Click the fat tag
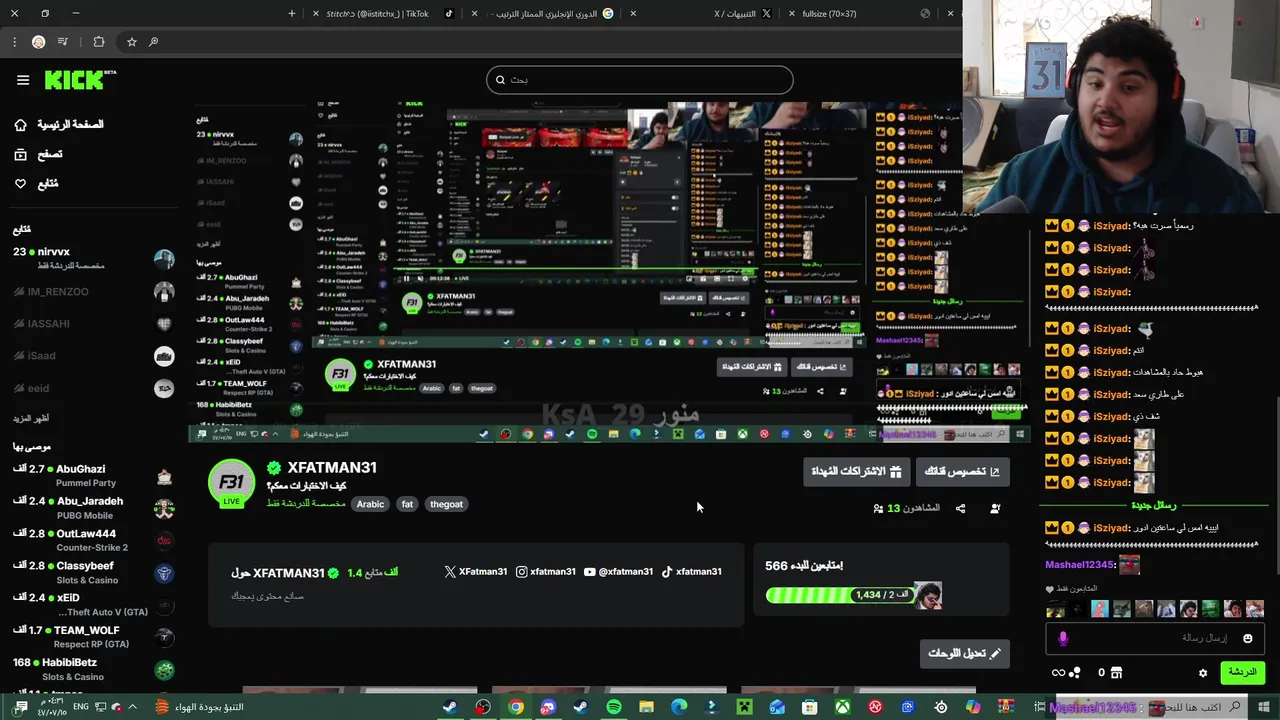 (x=407, y=504)
